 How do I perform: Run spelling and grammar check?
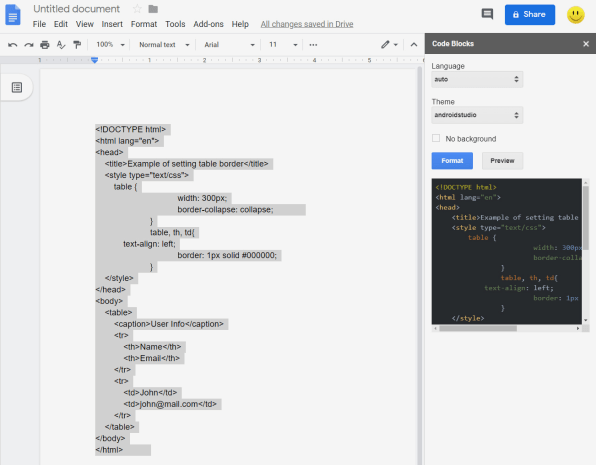pos(61,45)
